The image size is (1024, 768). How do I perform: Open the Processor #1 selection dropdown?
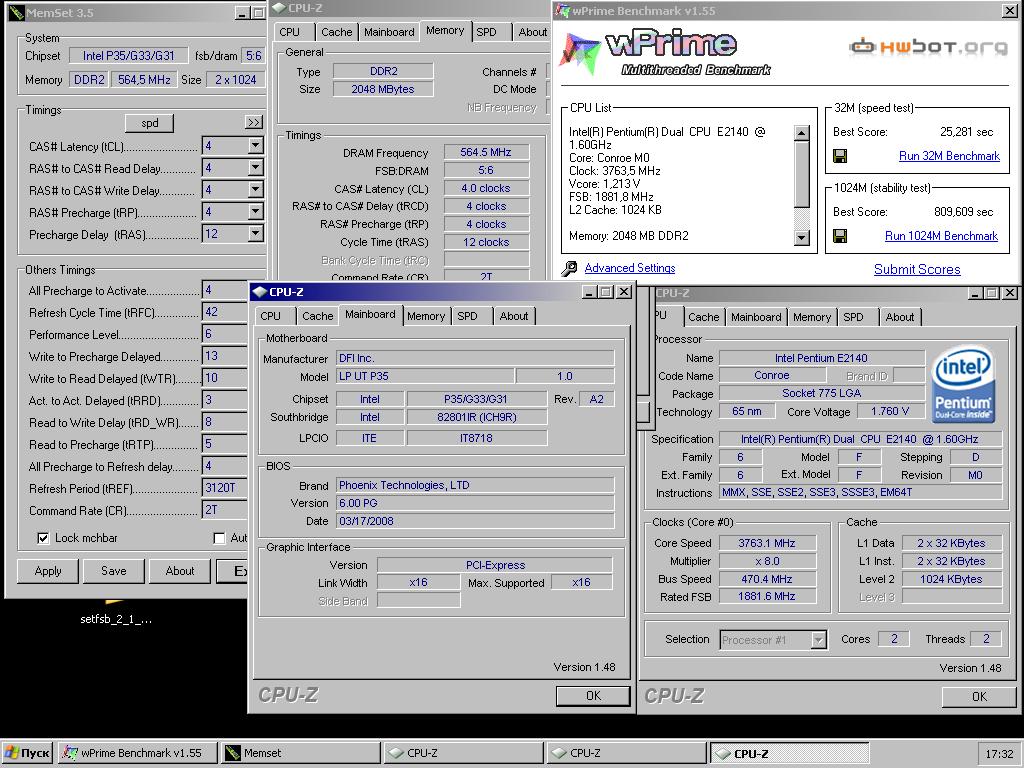[x=818, y=640]
